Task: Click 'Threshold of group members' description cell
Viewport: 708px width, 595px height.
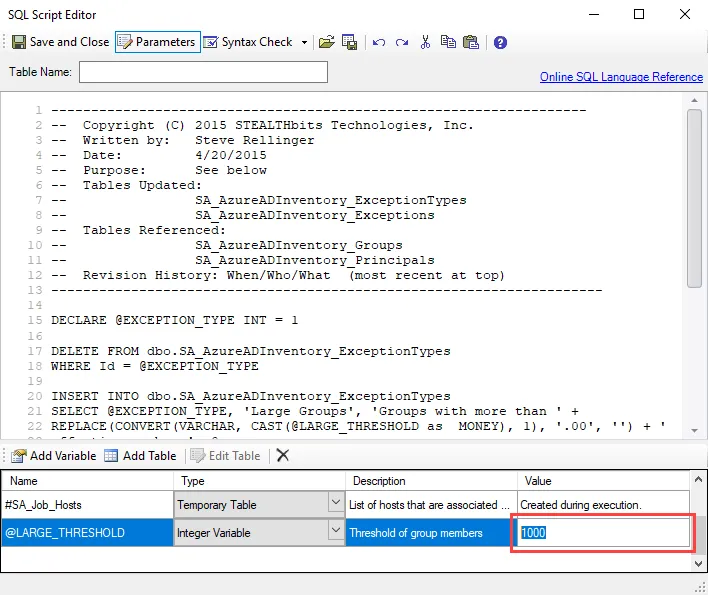Action: tap(431, 533)
